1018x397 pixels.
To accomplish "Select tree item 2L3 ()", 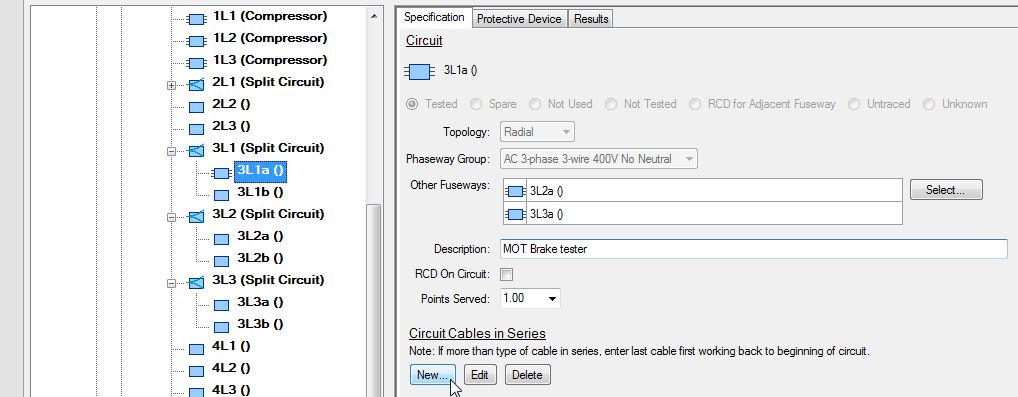I will [x=231, y=126].
